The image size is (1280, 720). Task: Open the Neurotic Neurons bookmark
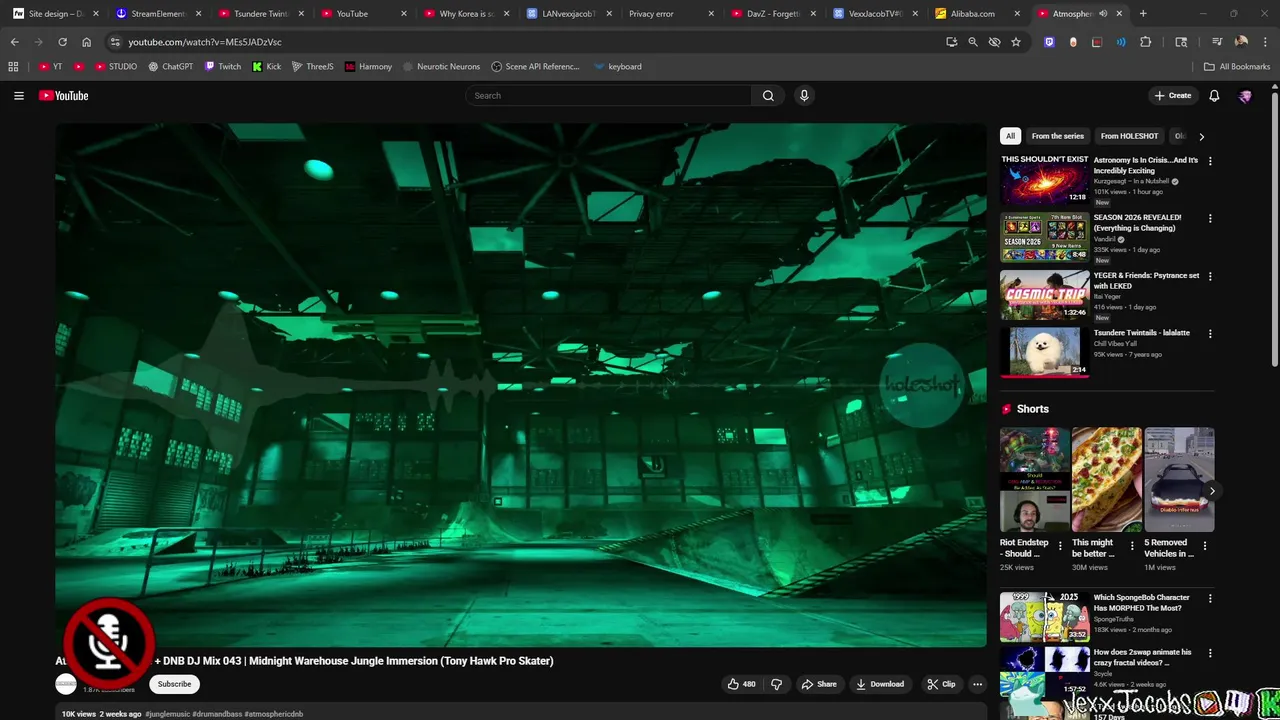(441, 67)
